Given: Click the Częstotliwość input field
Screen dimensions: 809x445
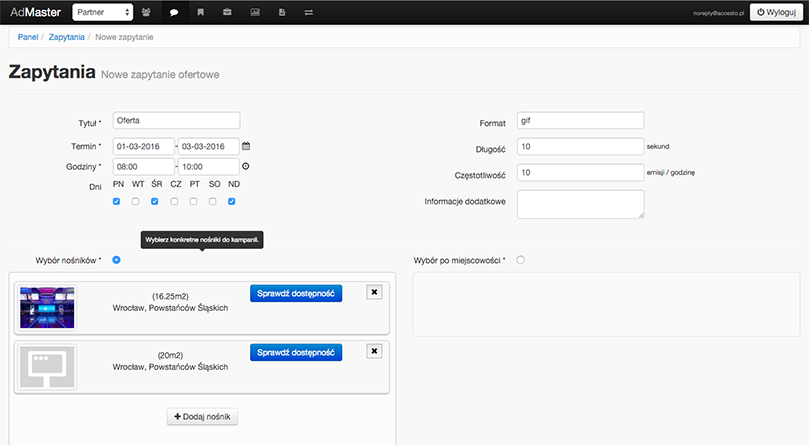Looking at the screenshot, I should pos(581,172).
